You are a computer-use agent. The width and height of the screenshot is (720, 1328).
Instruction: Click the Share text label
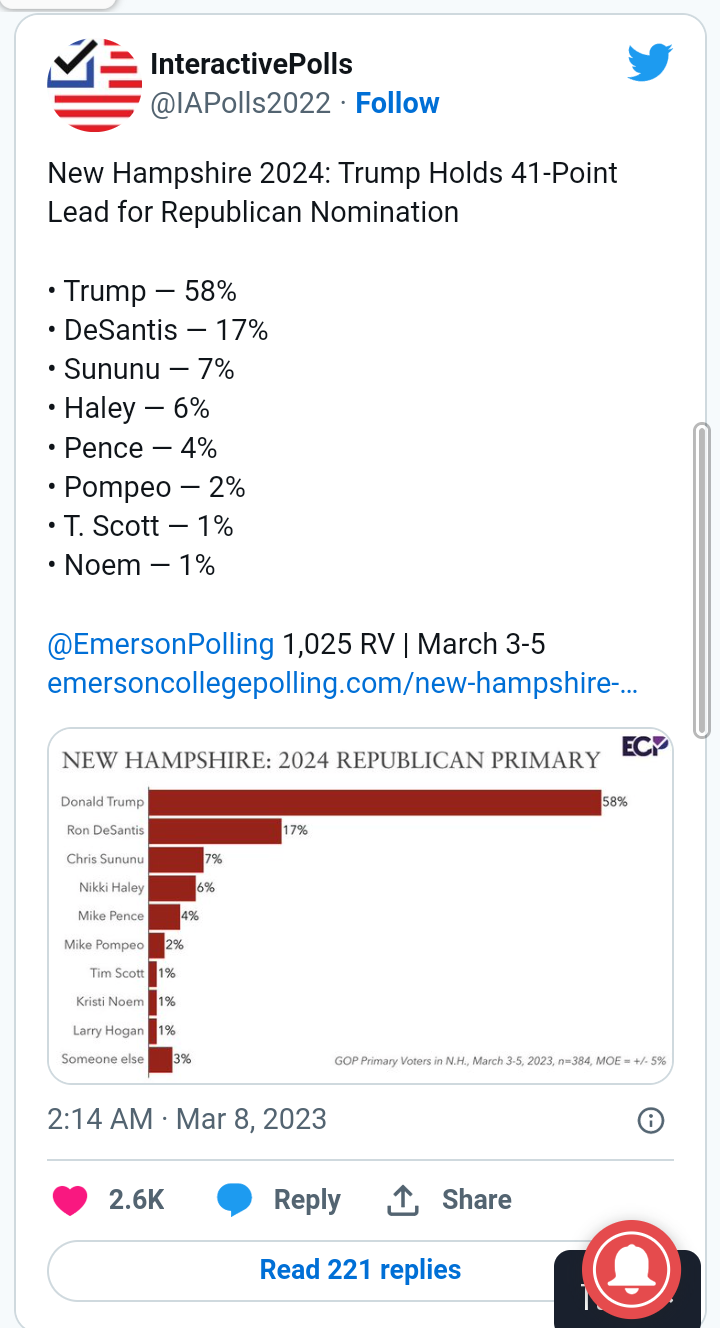coord(477,1200)
